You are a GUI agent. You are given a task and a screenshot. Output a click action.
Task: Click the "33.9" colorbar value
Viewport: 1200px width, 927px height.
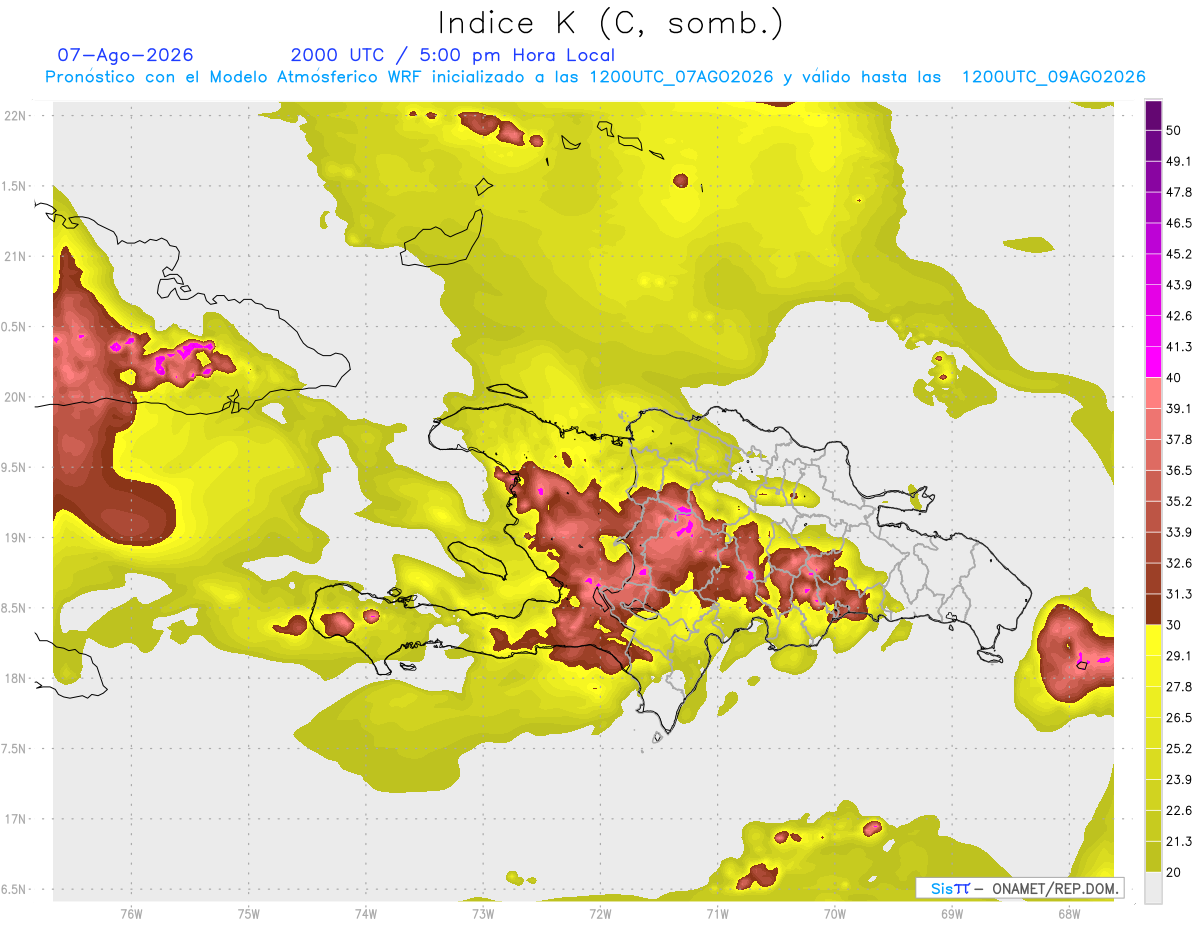coord(1179,533)
